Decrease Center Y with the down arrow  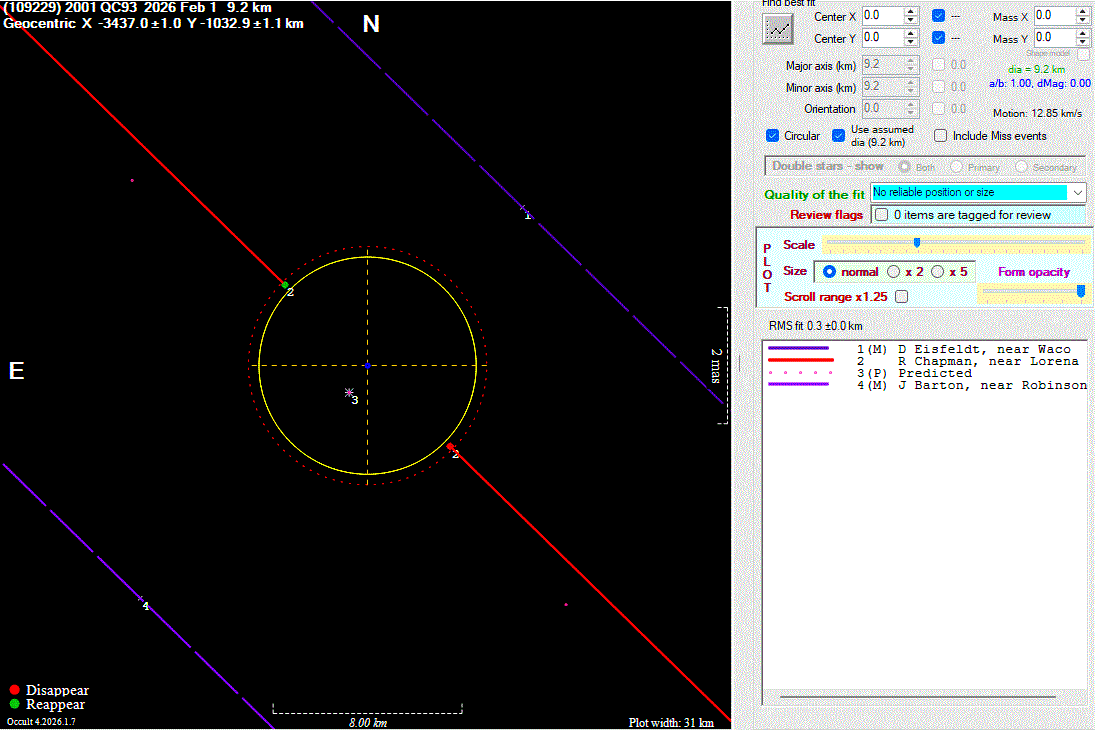pyautogui.click(x=911, y=43)
